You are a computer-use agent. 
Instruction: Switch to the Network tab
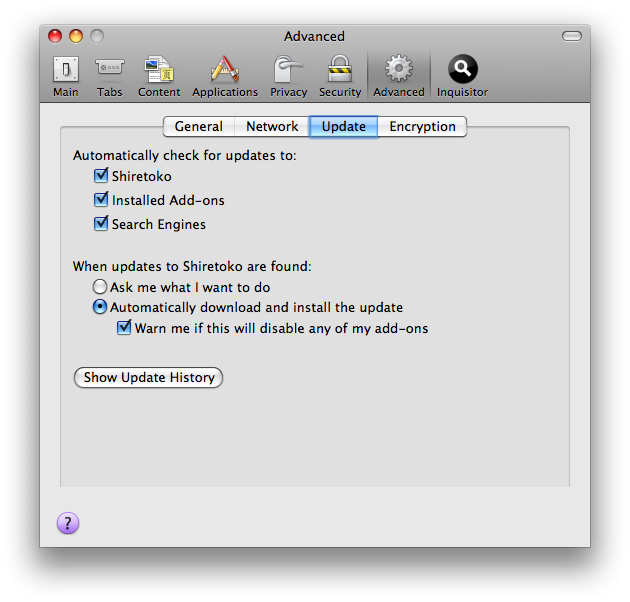(x=272, y=127)
